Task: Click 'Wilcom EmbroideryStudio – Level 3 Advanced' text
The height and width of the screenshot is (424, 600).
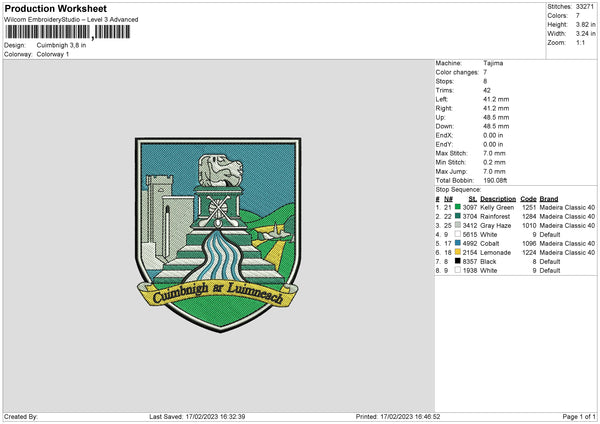Action: [x=71, y=20]
